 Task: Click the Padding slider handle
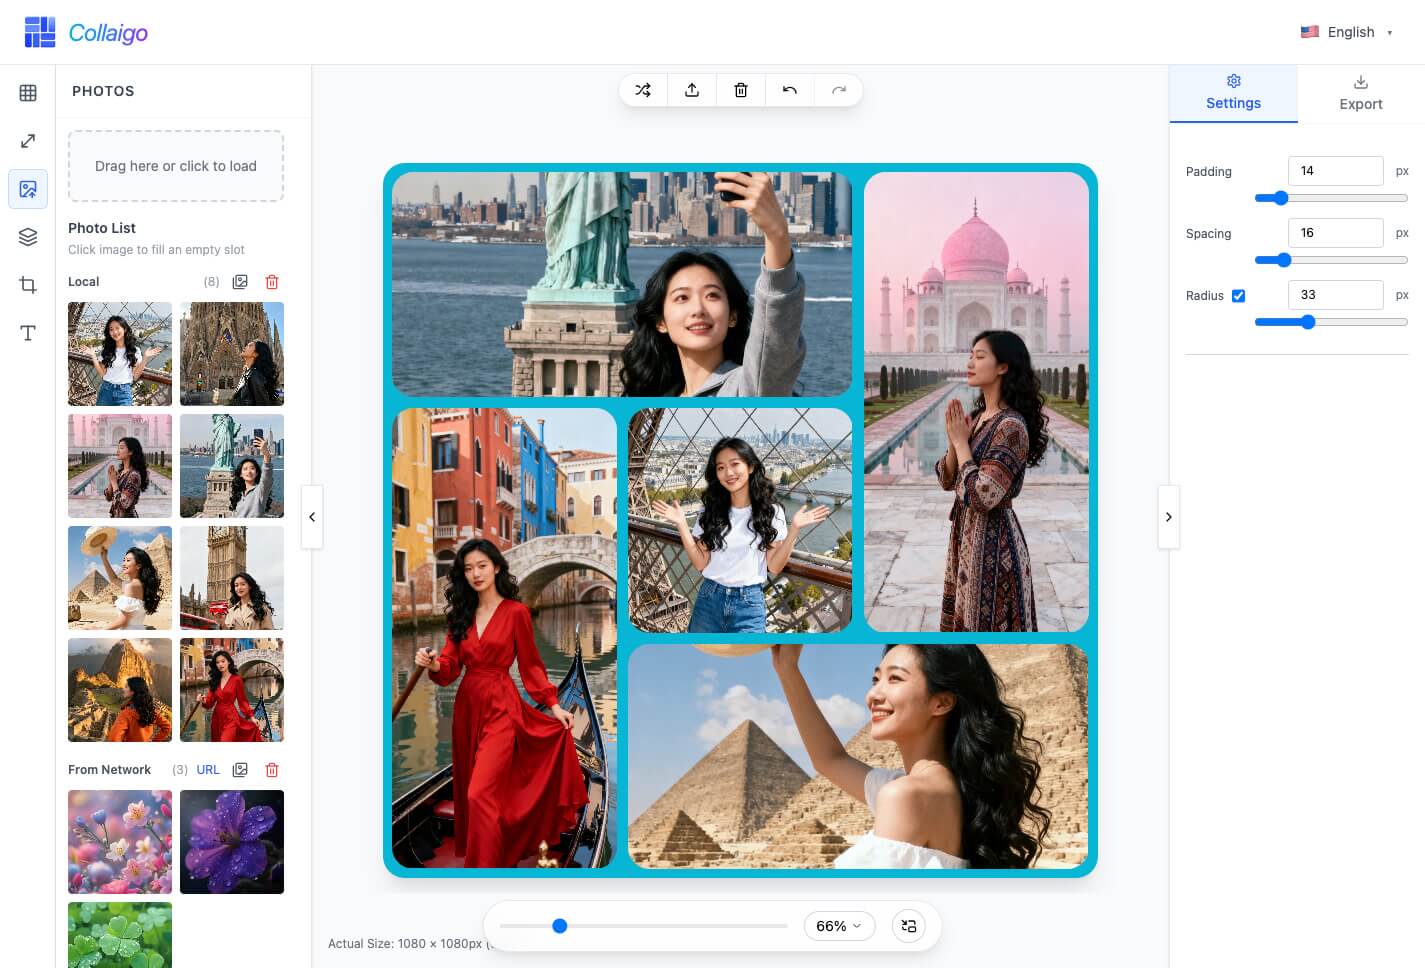(x=1281, y=198)
